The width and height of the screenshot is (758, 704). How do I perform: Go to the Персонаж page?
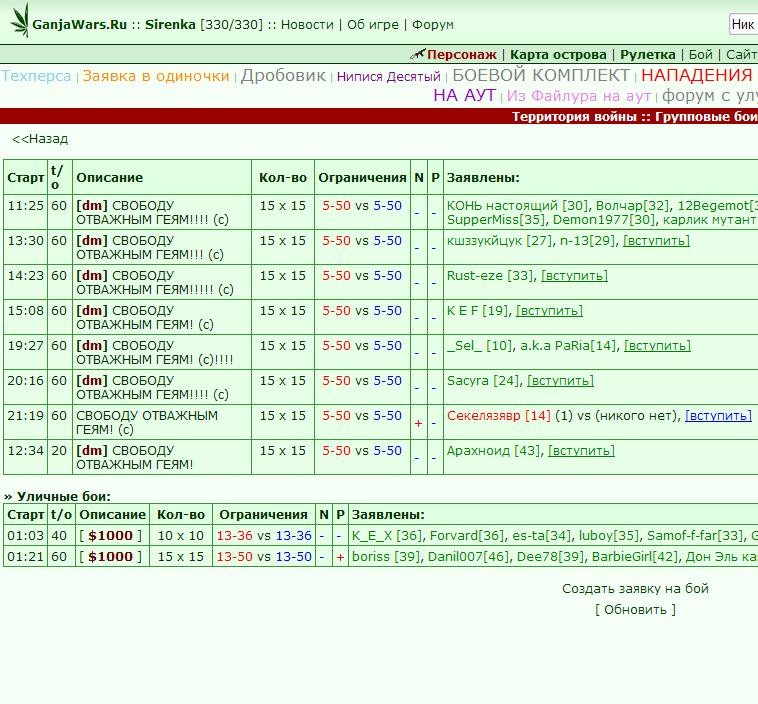click(462, 55)
